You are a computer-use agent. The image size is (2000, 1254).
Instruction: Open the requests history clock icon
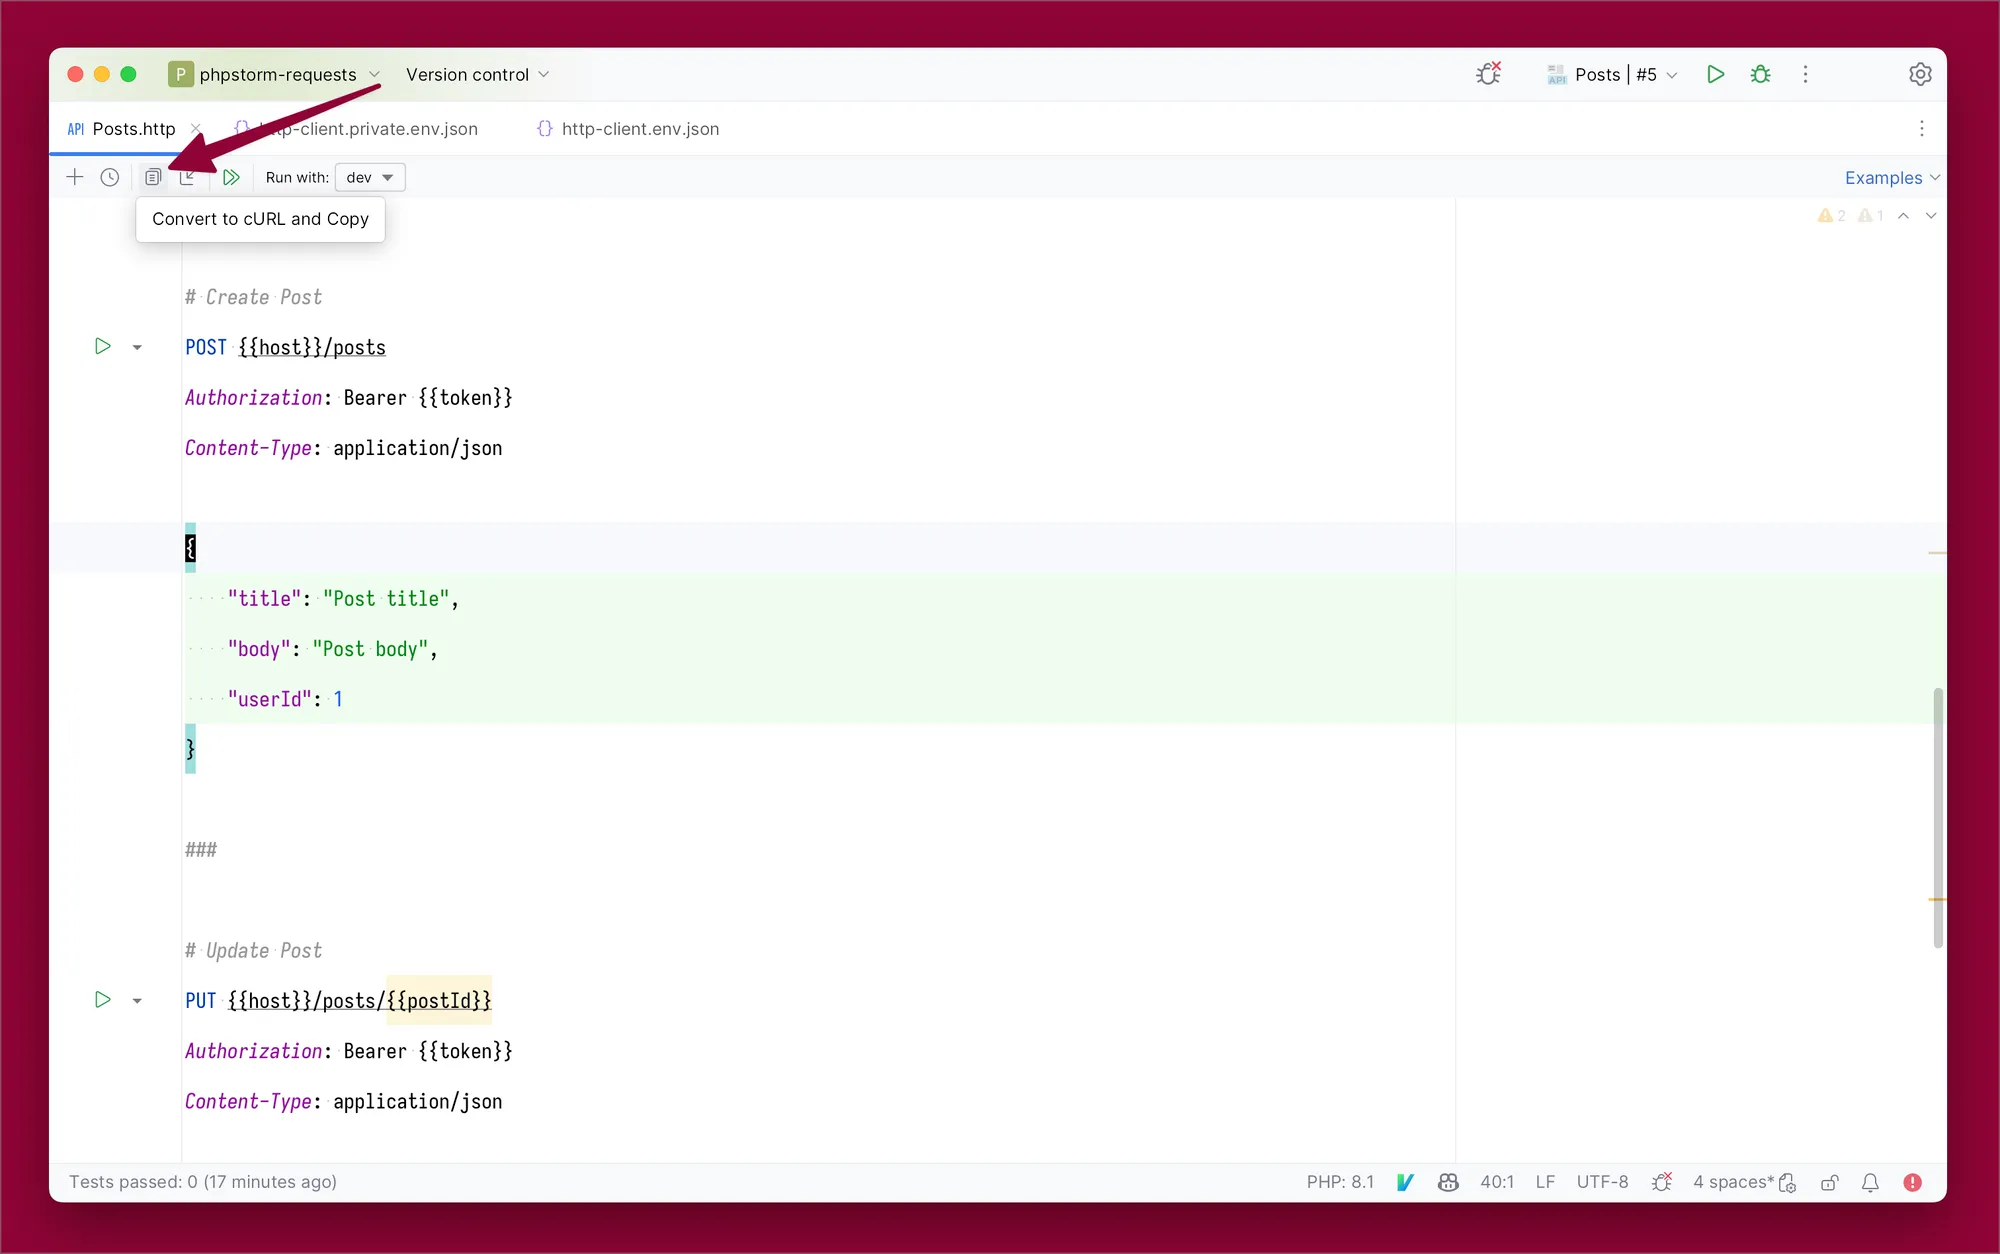(110, 177)
